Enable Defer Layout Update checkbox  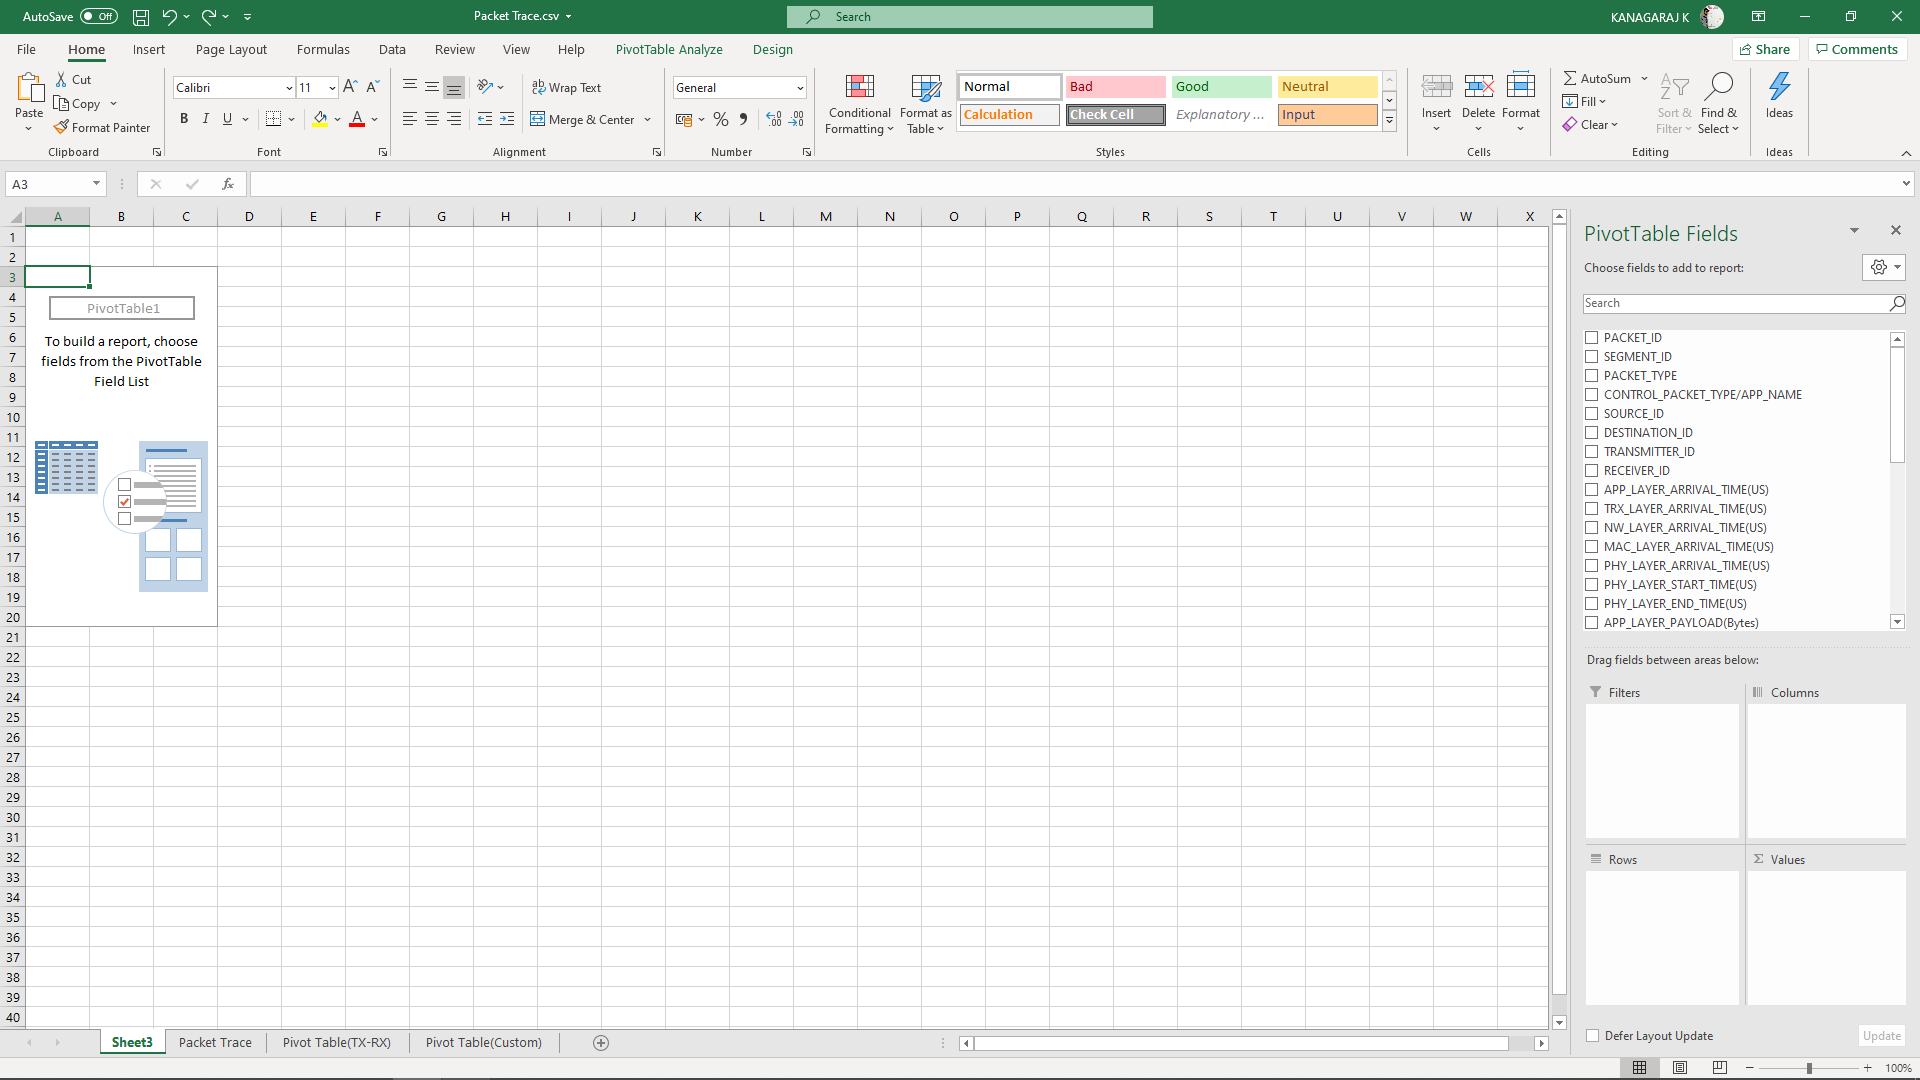click(x=1592, y=1036)
